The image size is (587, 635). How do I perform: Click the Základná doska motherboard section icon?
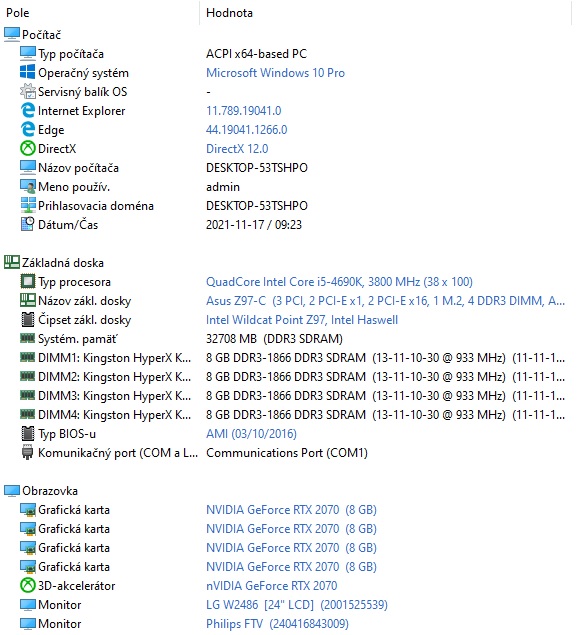coord(12,262)
